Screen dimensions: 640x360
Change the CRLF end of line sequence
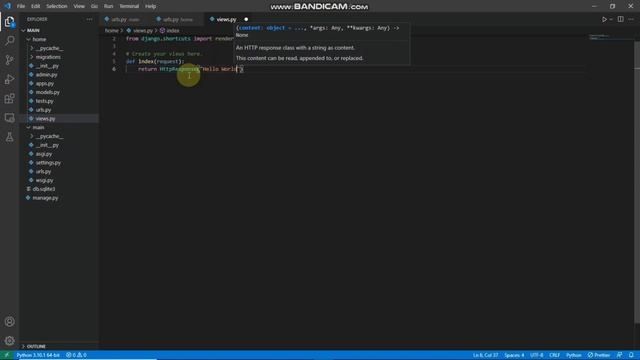pos(554,355)
